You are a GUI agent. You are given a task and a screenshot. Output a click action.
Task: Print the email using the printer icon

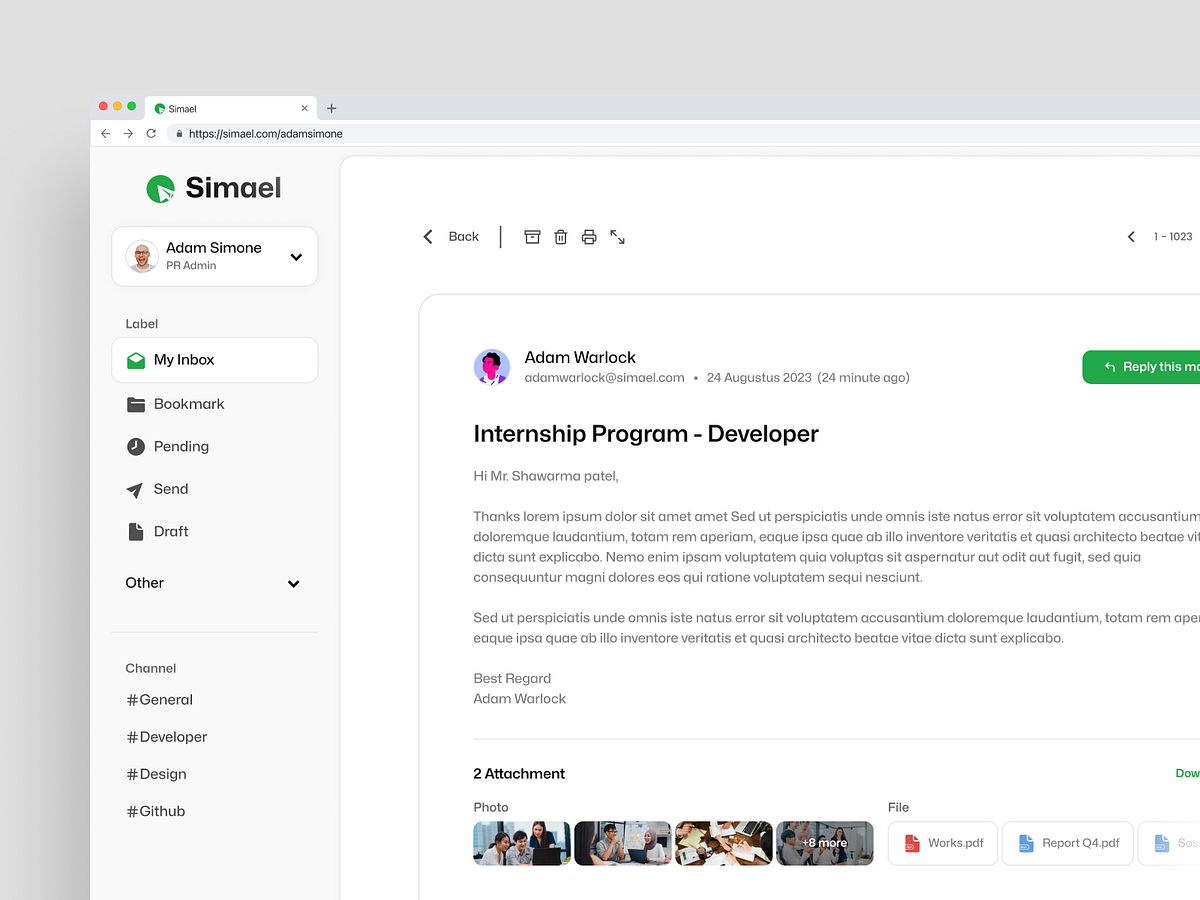point(589,236)
